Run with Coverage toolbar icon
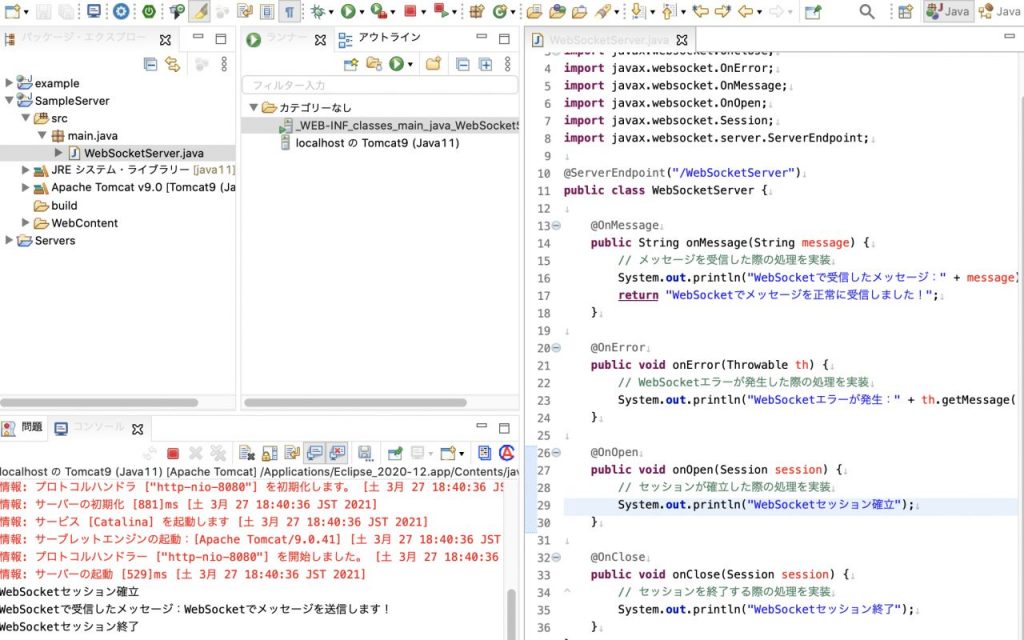Screen dimensions: 1024x640 (378, 12)
